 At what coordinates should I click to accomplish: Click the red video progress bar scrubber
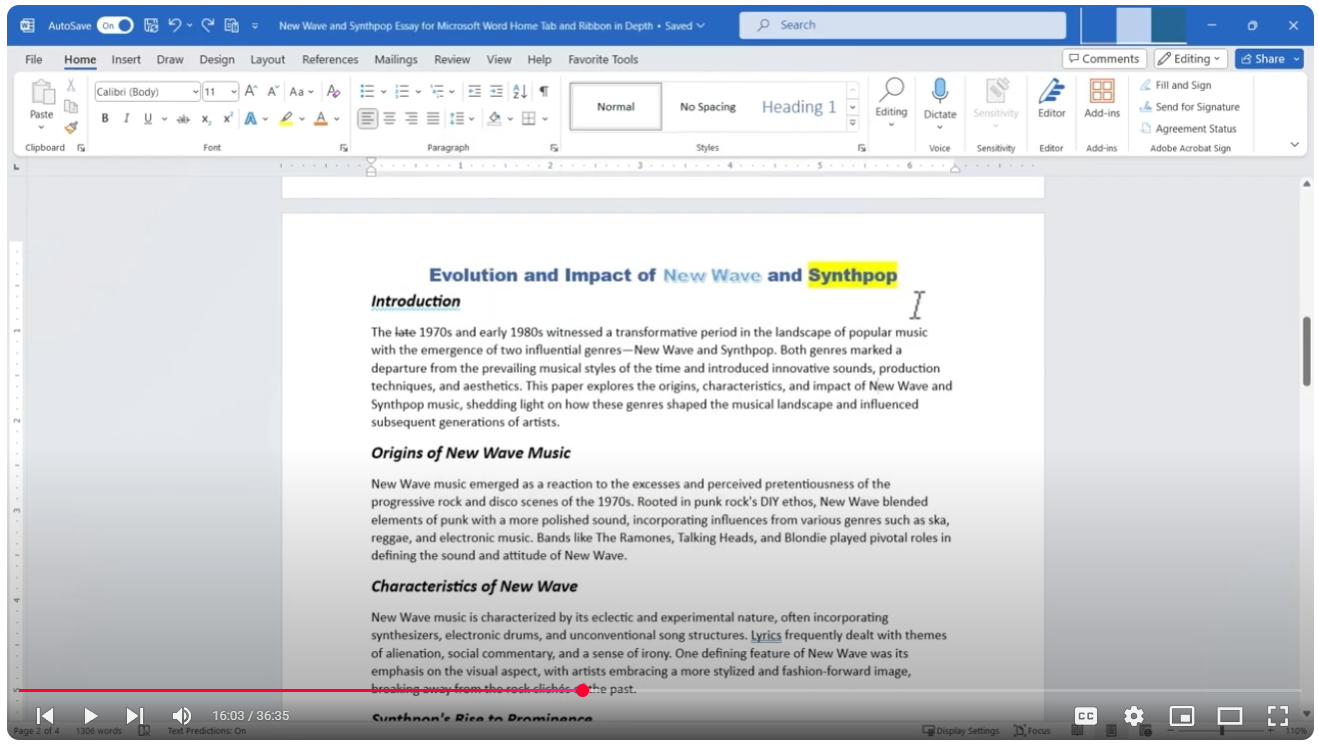click(x=582, y=690)
